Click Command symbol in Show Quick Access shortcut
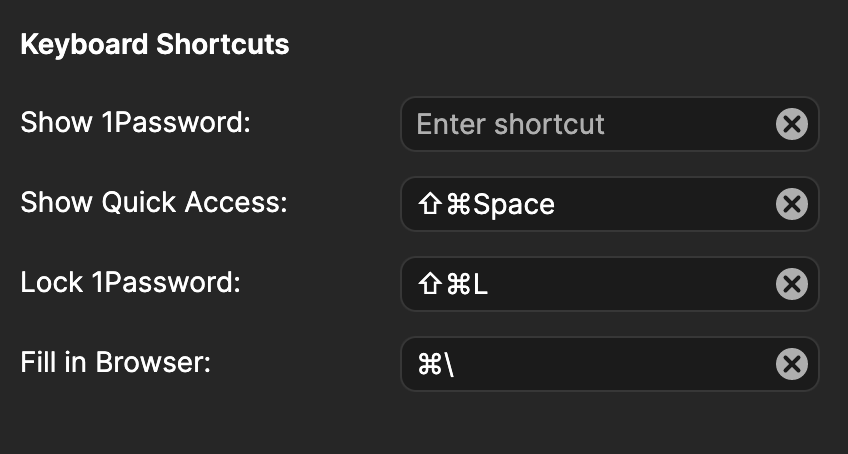Image resolution: width=848 pixels, height=454 pixels. pyautogui.click(x=458, y=205)
